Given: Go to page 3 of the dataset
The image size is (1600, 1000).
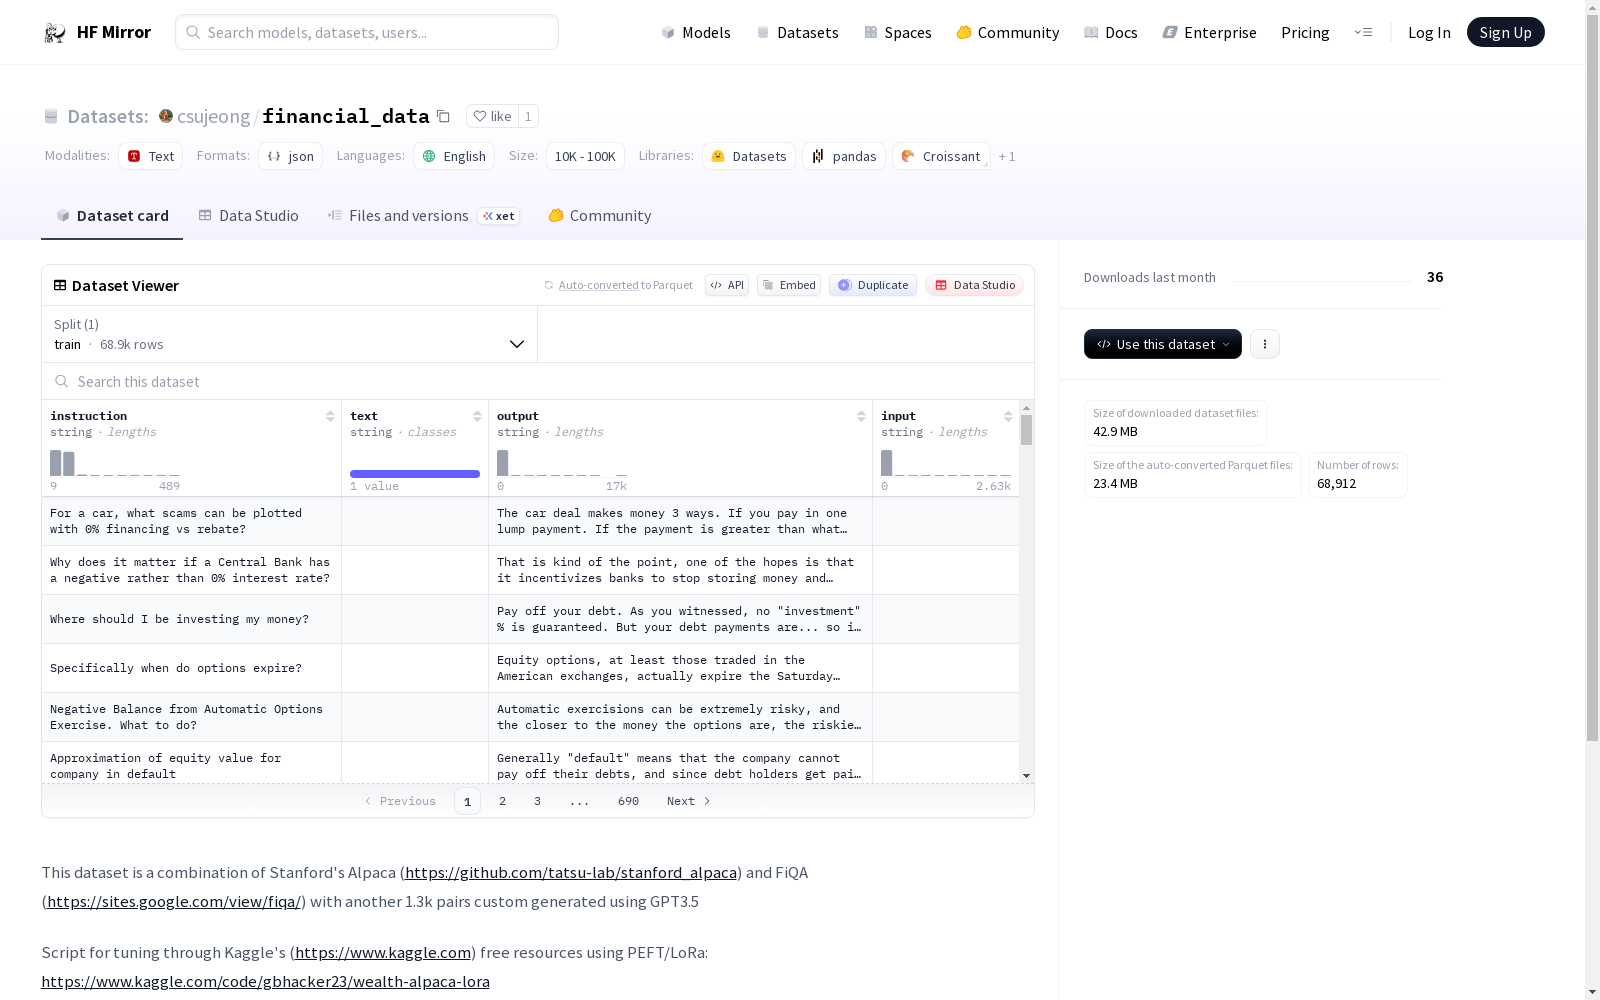Looking at the screenshot, I should (x=537, y=801).
